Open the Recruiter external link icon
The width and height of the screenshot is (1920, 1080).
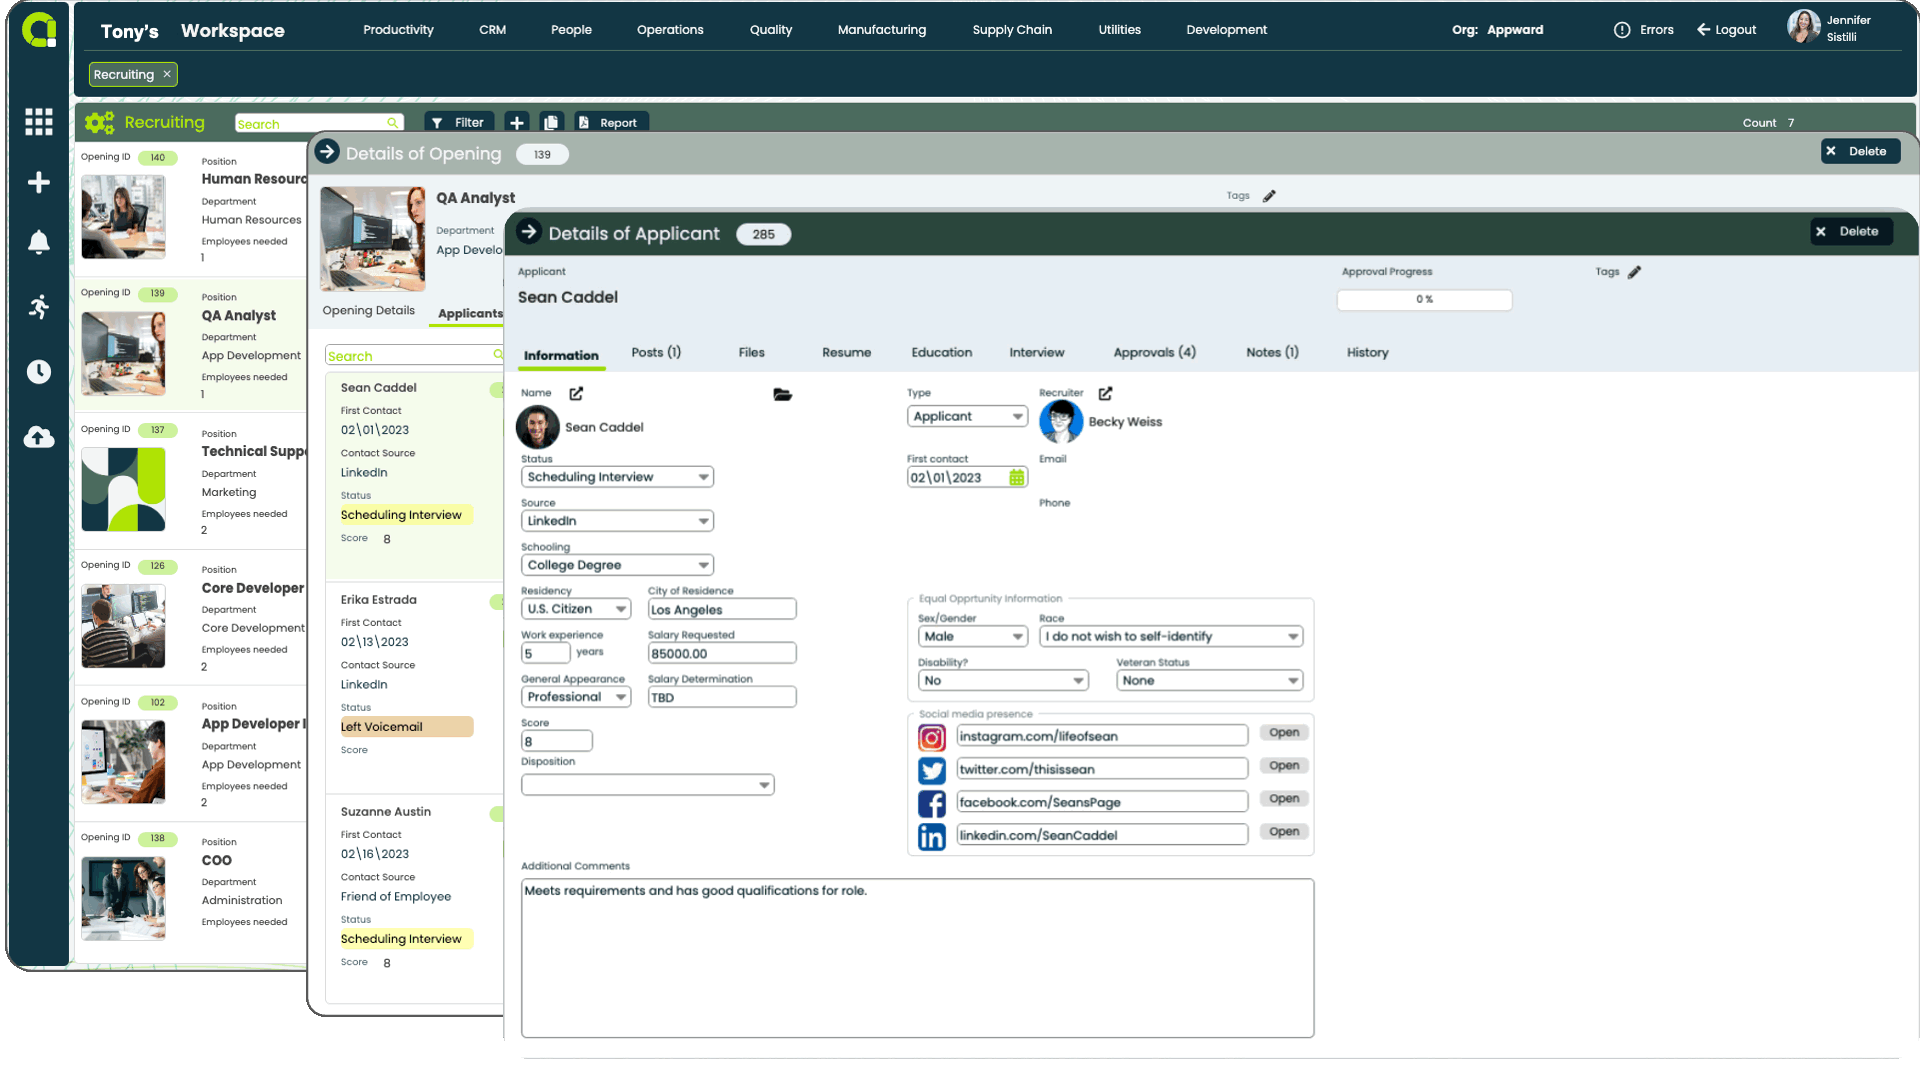1105,393
